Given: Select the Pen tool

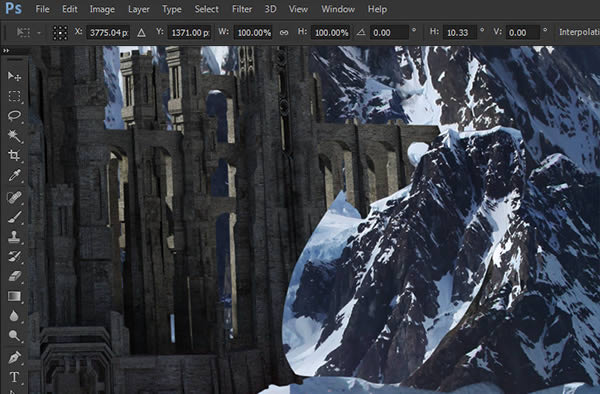Looking at the screenshot, I should click(x=14, y=358).
